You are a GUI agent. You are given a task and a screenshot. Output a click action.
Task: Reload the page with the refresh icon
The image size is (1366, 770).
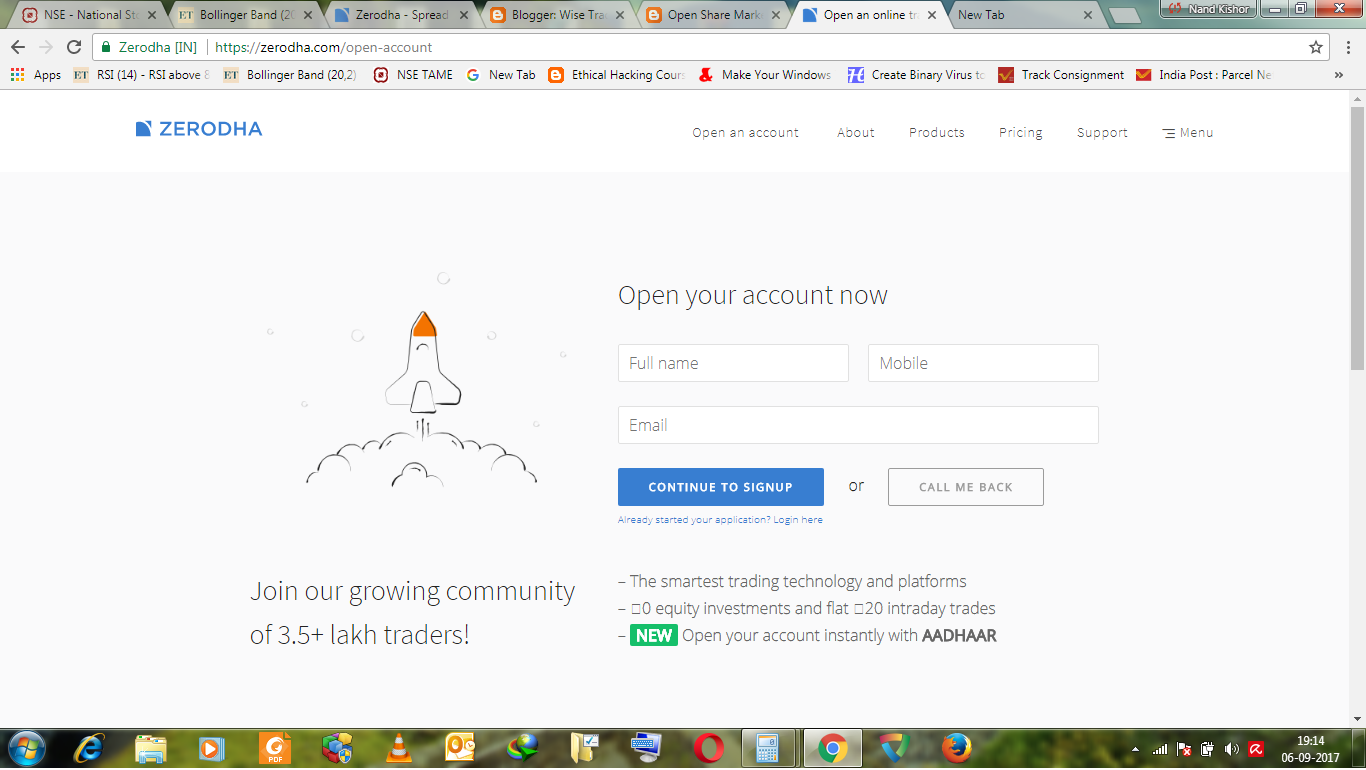click(x=73, y=46)
